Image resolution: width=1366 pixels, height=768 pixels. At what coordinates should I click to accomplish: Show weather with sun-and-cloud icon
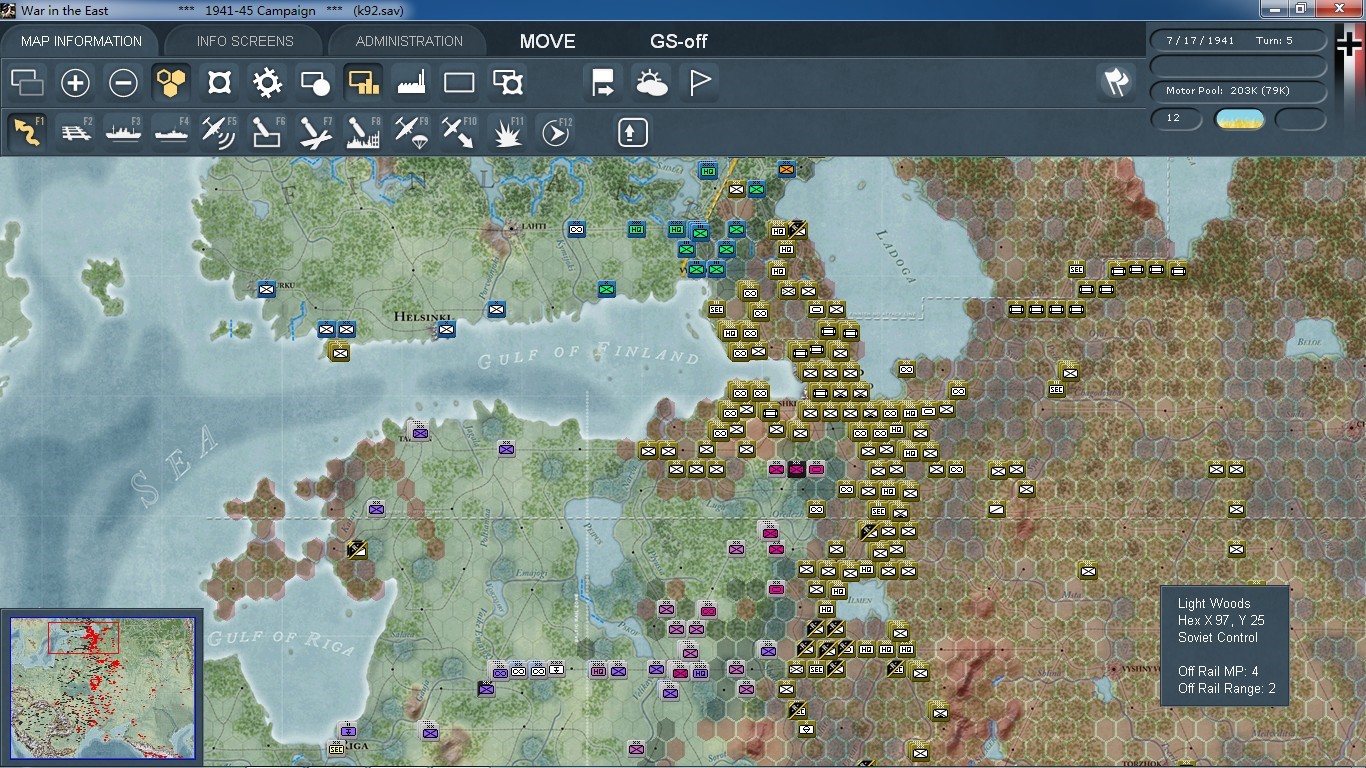[652, 83]
